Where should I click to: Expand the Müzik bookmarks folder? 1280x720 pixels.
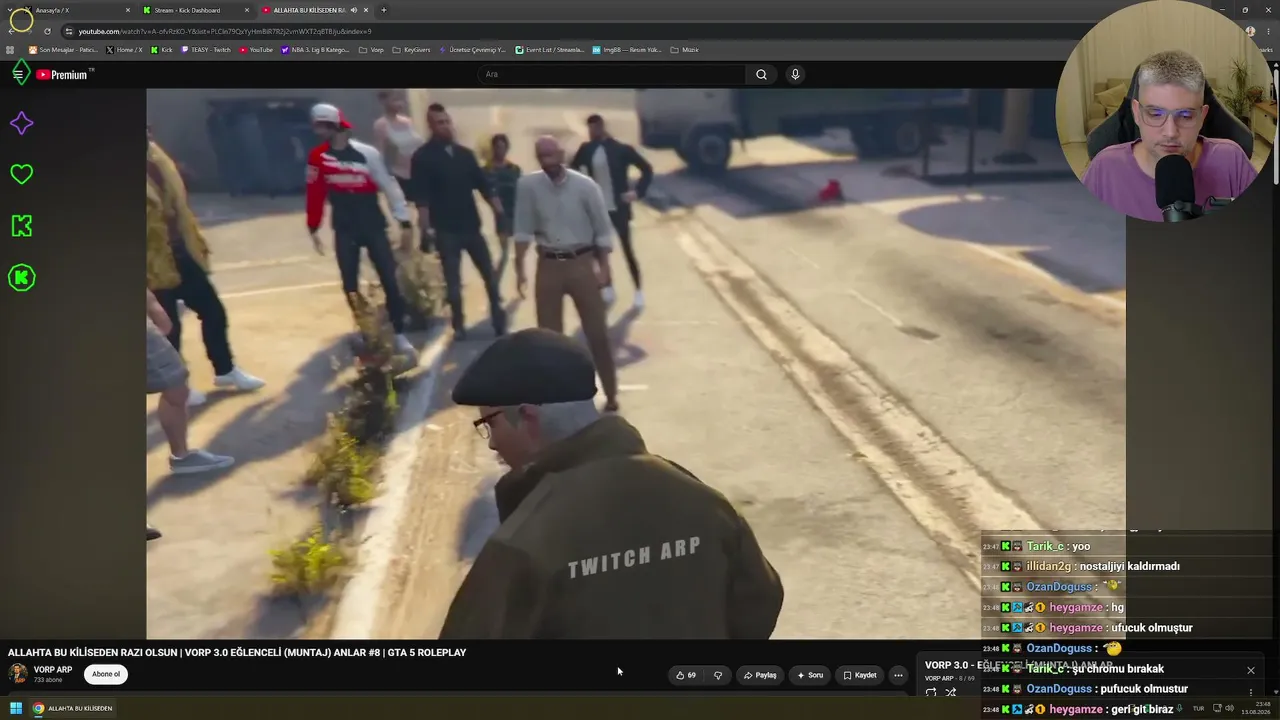point(685,50)
